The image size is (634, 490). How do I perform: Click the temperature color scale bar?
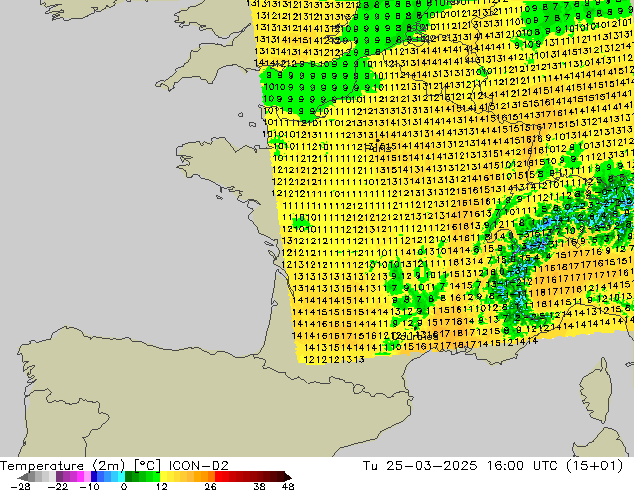click(x=155, y=477)
